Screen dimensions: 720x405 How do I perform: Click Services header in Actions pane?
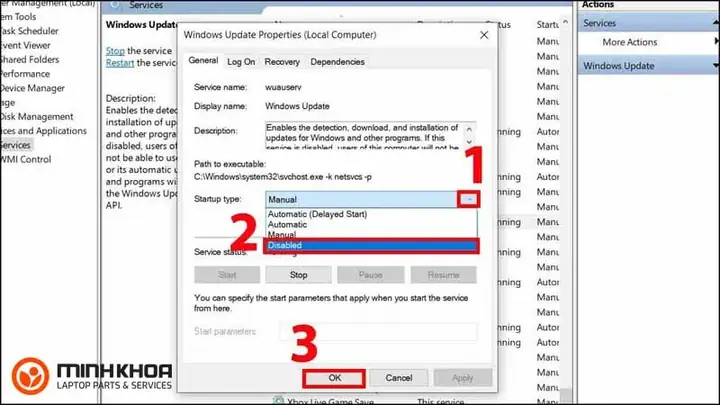coord(648,23)
